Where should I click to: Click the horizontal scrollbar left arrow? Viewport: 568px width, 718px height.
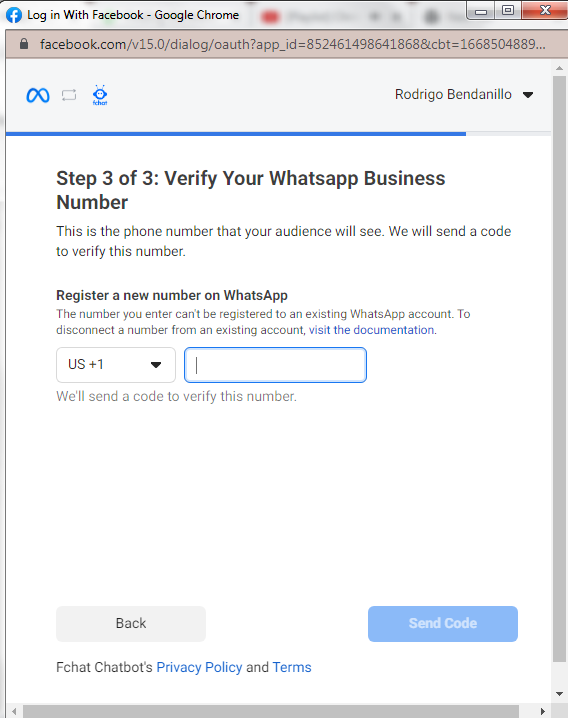(x=14, y=711)
